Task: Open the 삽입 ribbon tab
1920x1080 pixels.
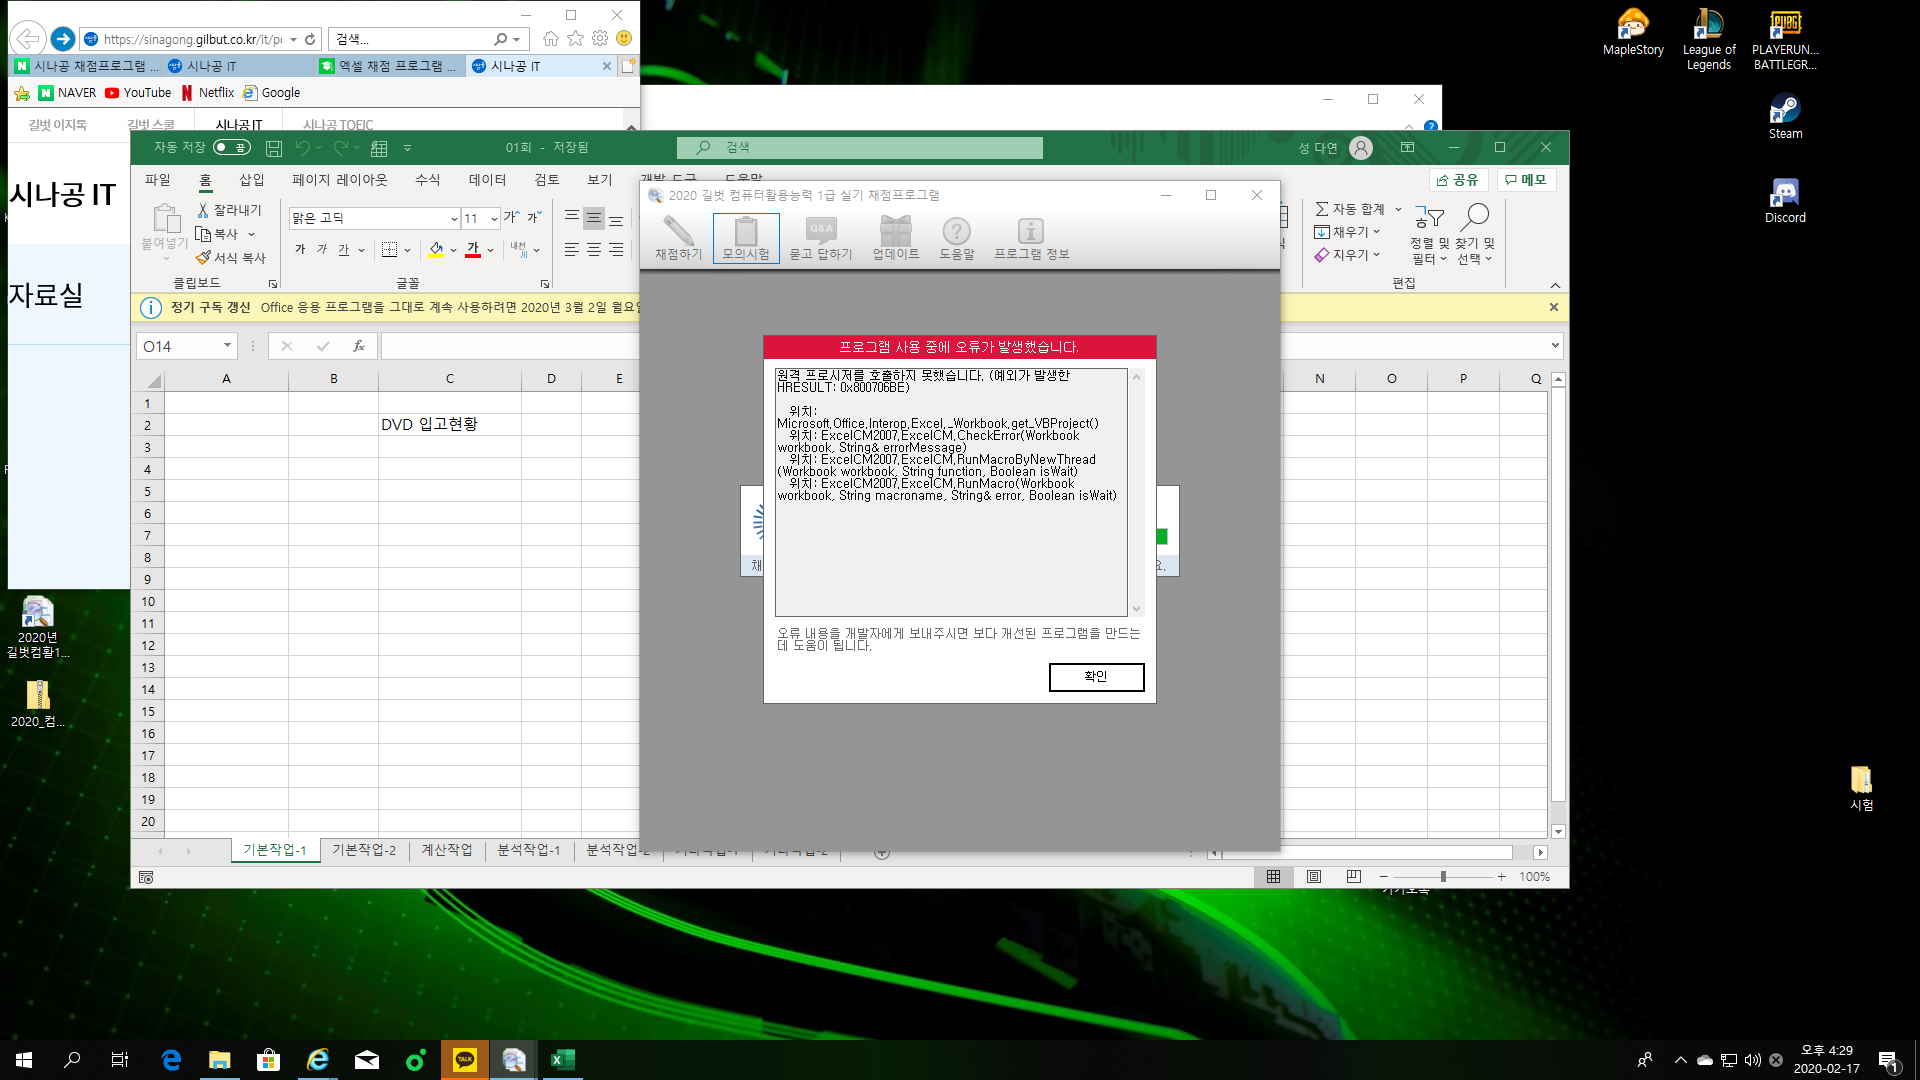Action: coord(251,180)
